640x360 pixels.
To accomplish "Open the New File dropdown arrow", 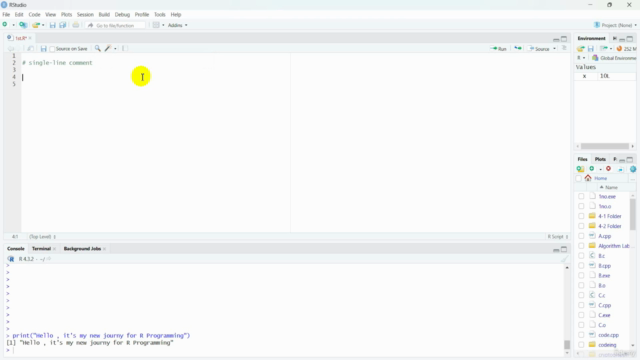I will point(13,25).
